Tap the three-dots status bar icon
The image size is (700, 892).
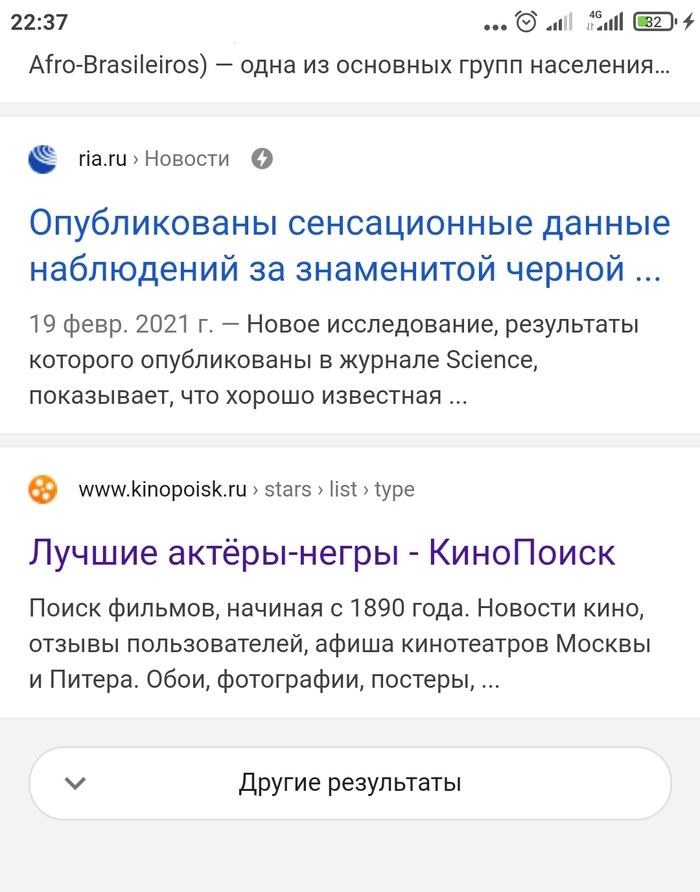click(494, 24)
